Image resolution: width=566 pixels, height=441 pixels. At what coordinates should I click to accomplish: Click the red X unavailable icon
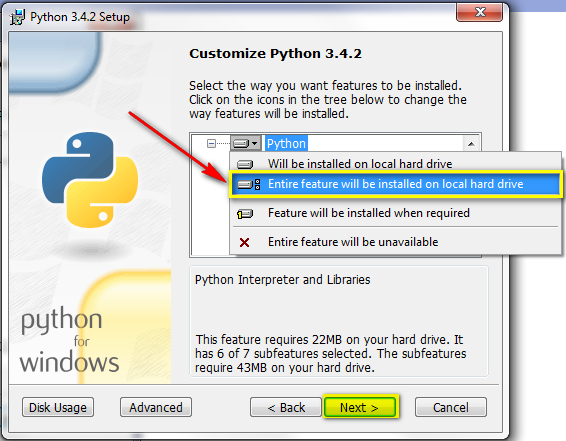tap(244, 242)
